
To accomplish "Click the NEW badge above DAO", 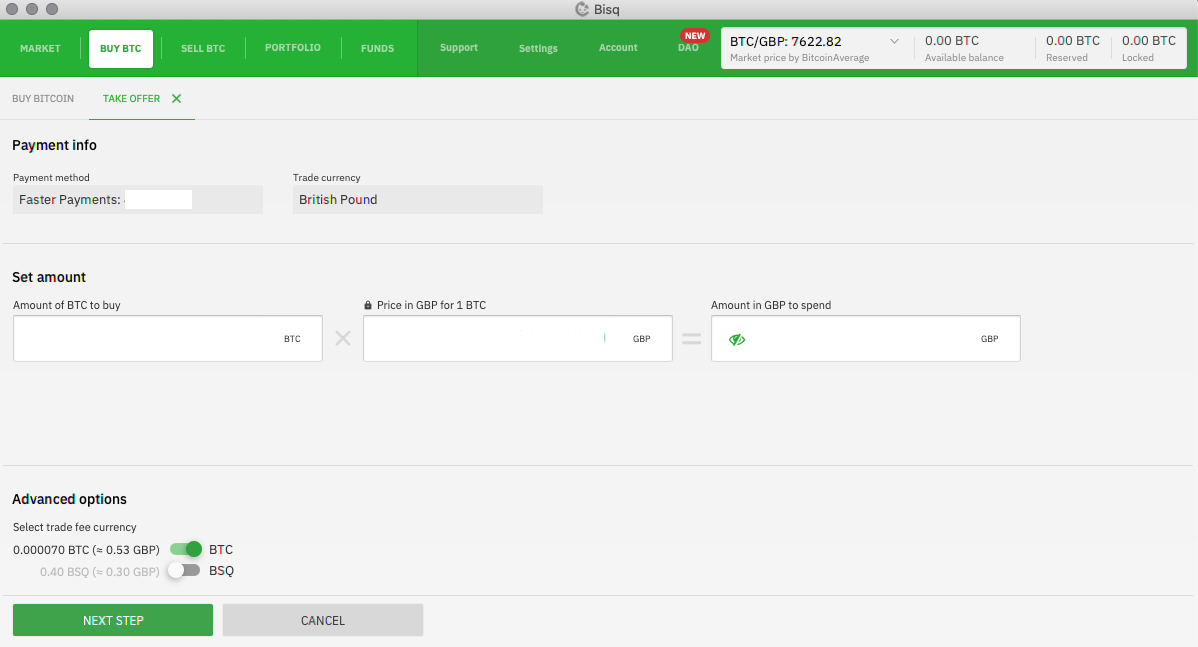I will coord(695,36).
